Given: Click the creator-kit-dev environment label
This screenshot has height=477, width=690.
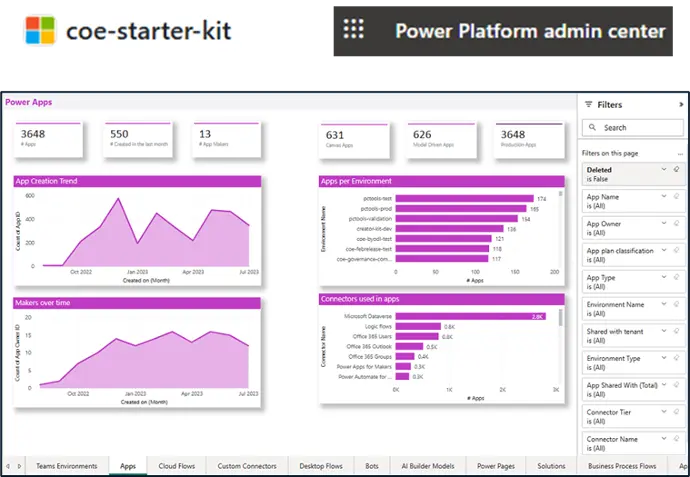Looking at the screenshot, I should pyautogui.click(x=374, y=229).
